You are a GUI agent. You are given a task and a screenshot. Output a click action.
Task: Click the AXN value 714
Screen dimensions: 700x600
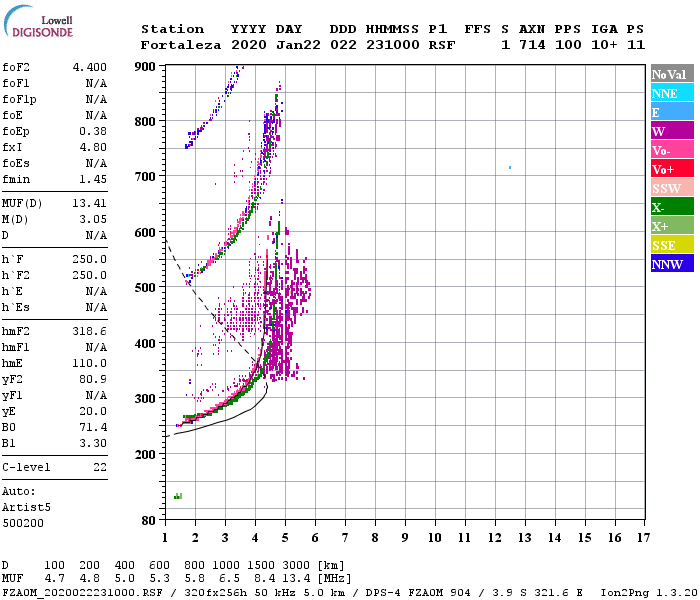point(532,45)
